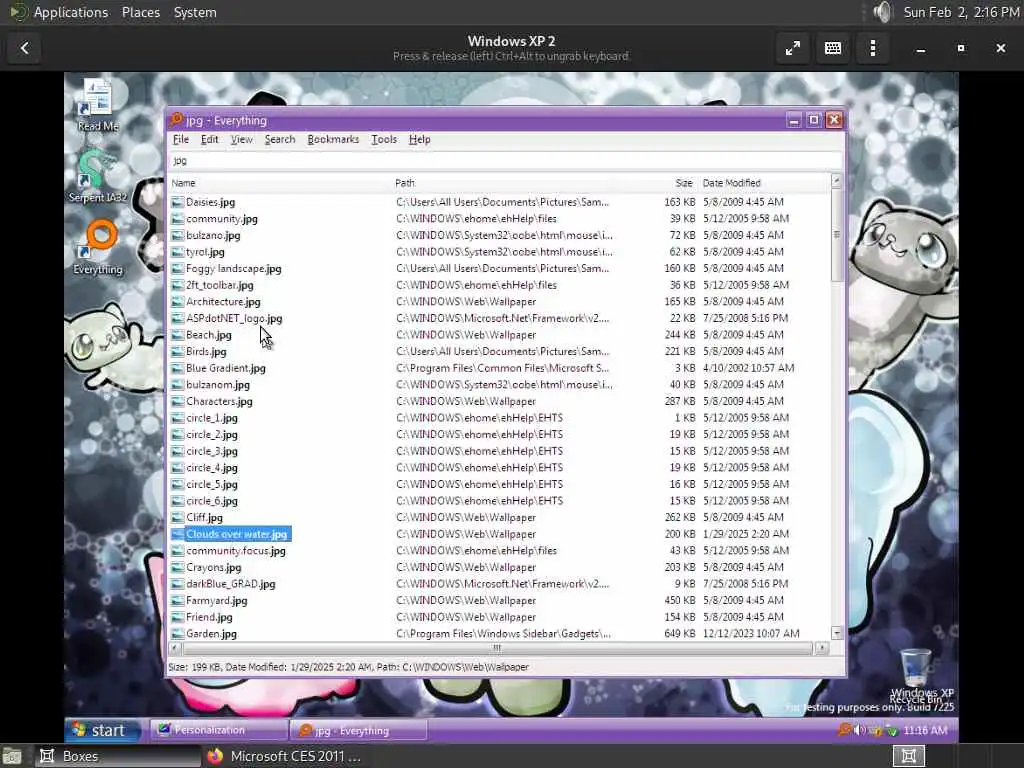Screen dimensions: 1024x768
Task: Select circle_3.jpg file name
Action: 212,451
